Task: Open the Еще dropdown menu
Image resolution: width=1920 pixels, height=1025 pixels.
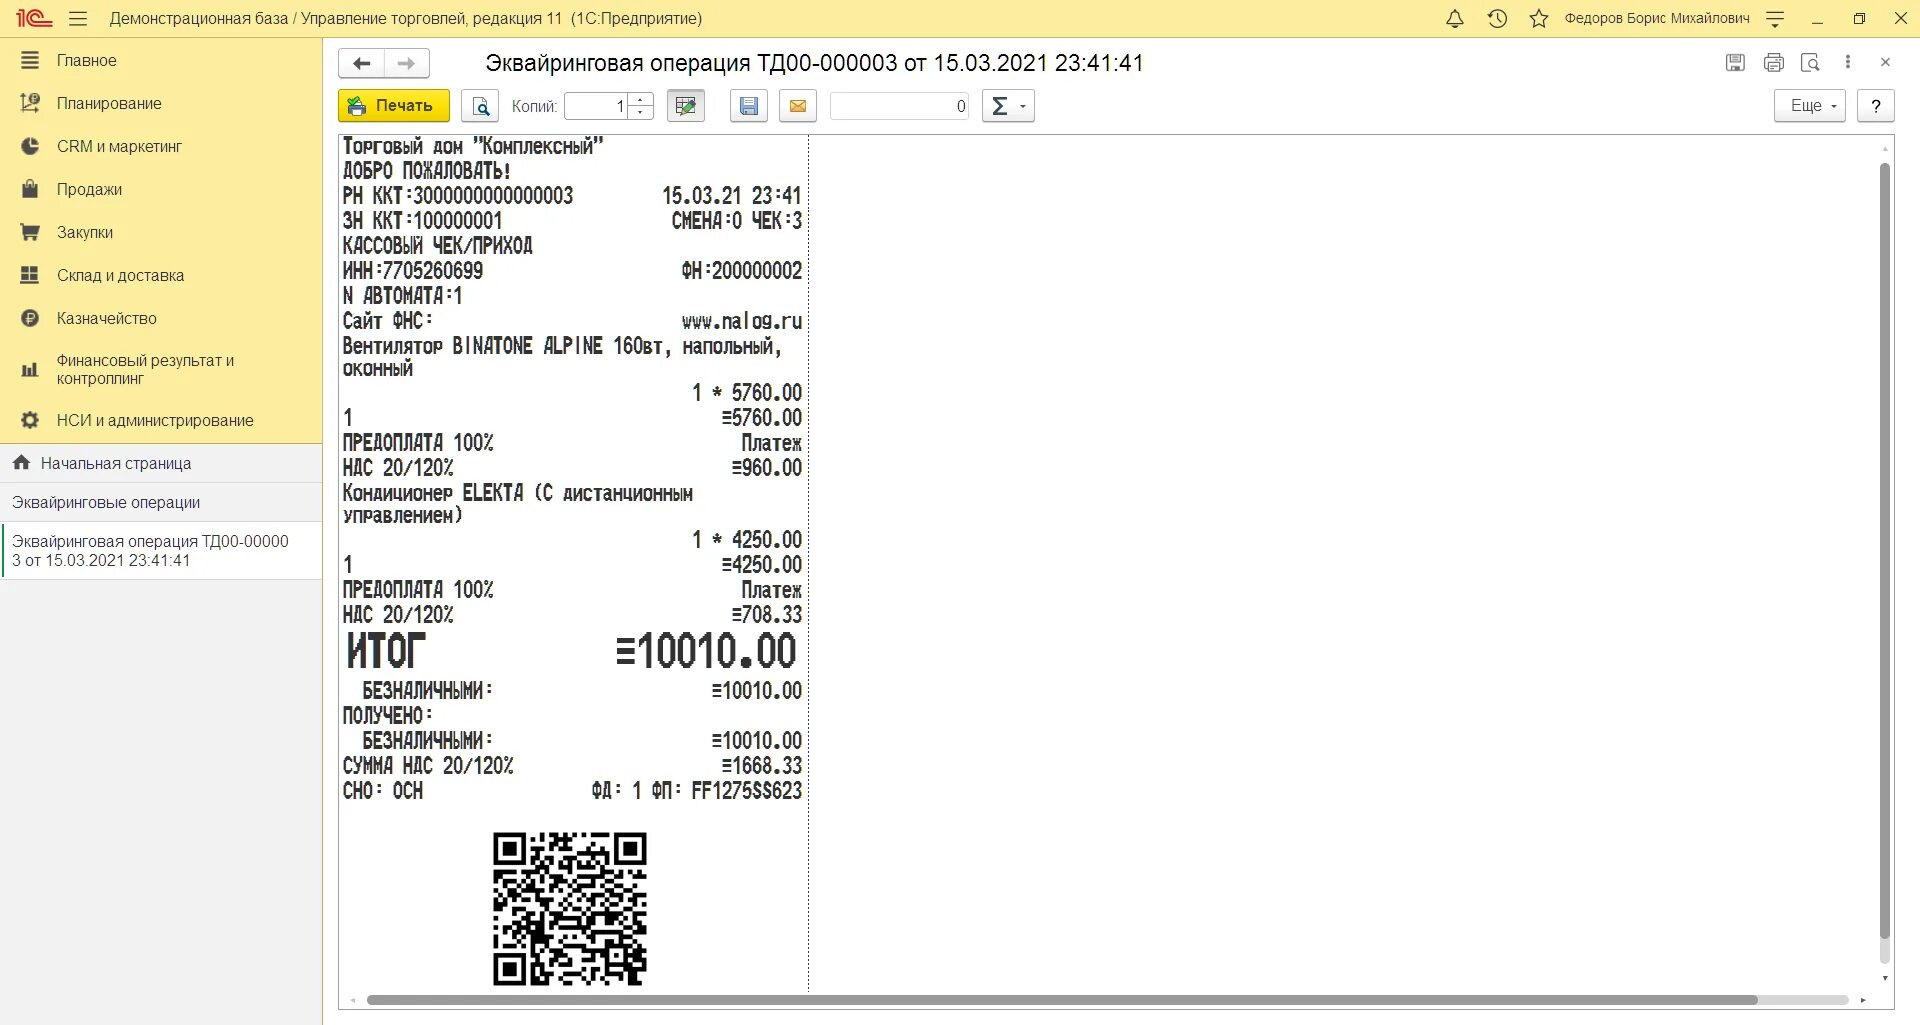Action: click(x=1810, y=106)
